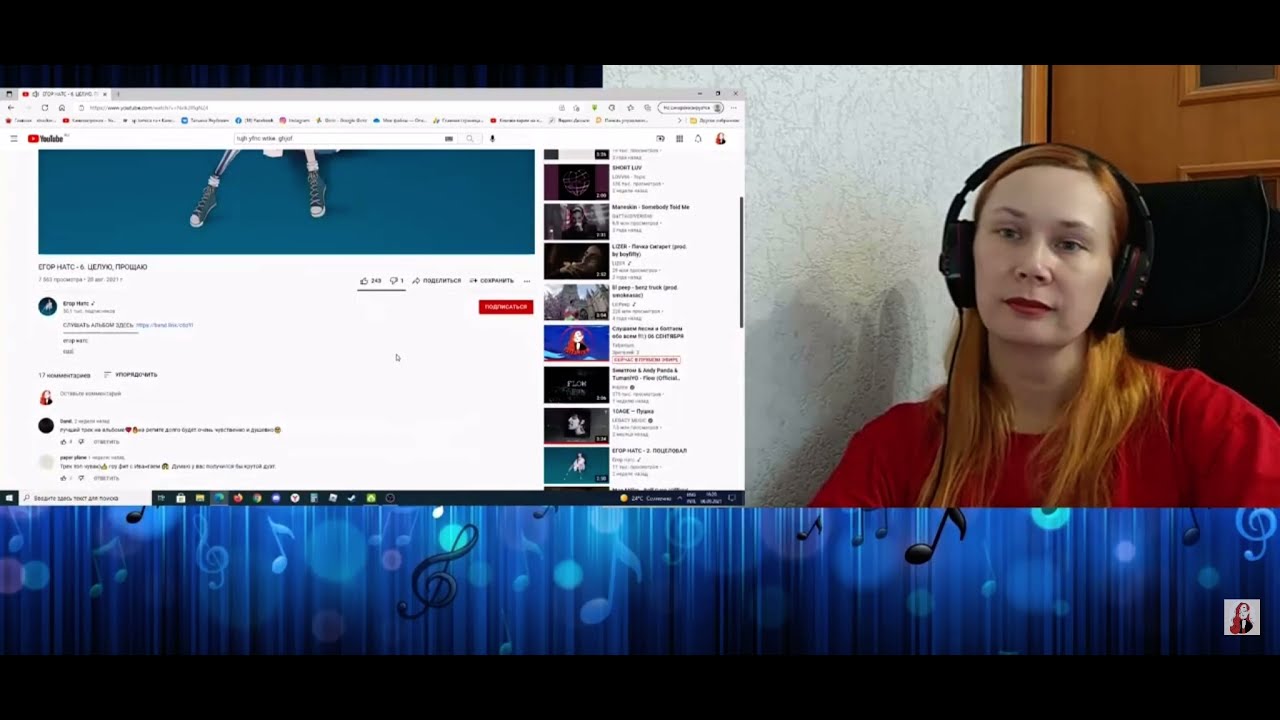Open the LIZER Пачка Сигарет video thumbnail
Viewport: 1280px width, 720px height.
[576, 261]
